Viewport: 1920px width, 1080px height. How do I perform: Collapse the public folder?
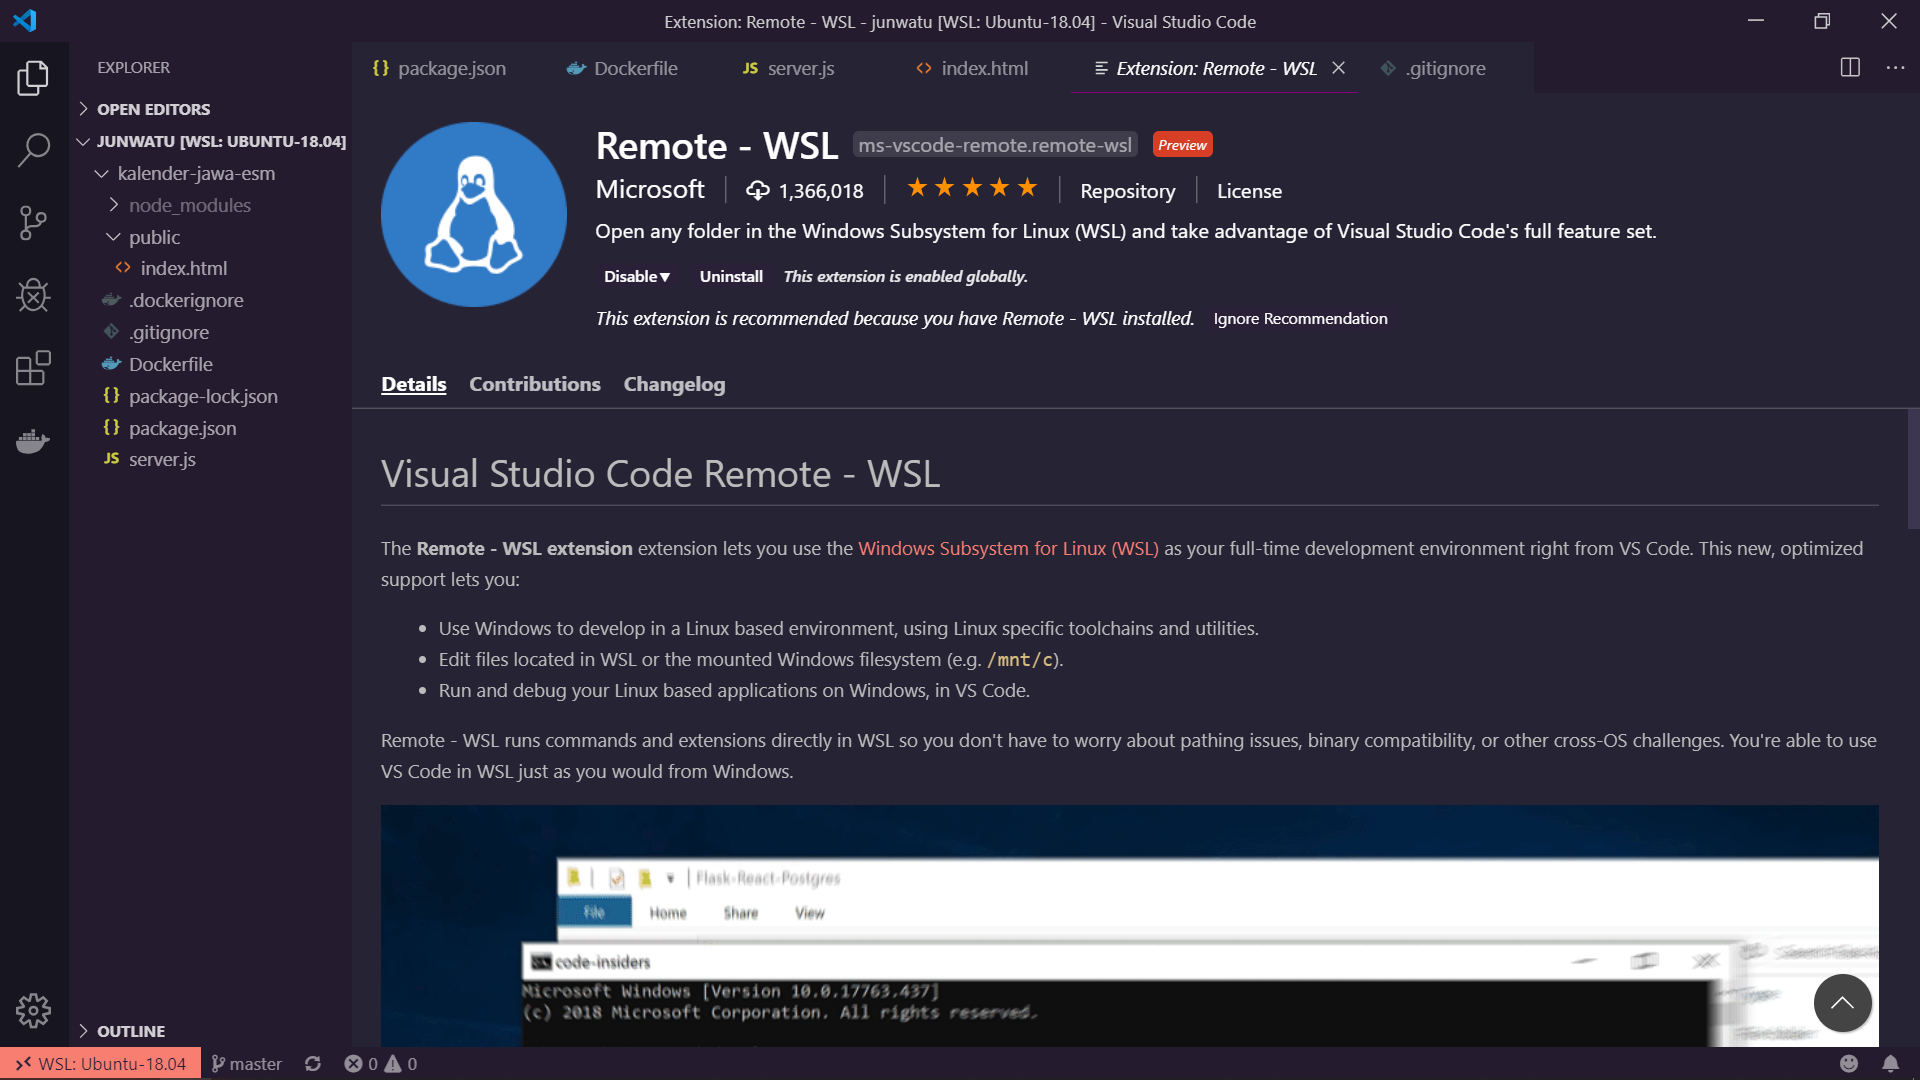tap(155, 237)
